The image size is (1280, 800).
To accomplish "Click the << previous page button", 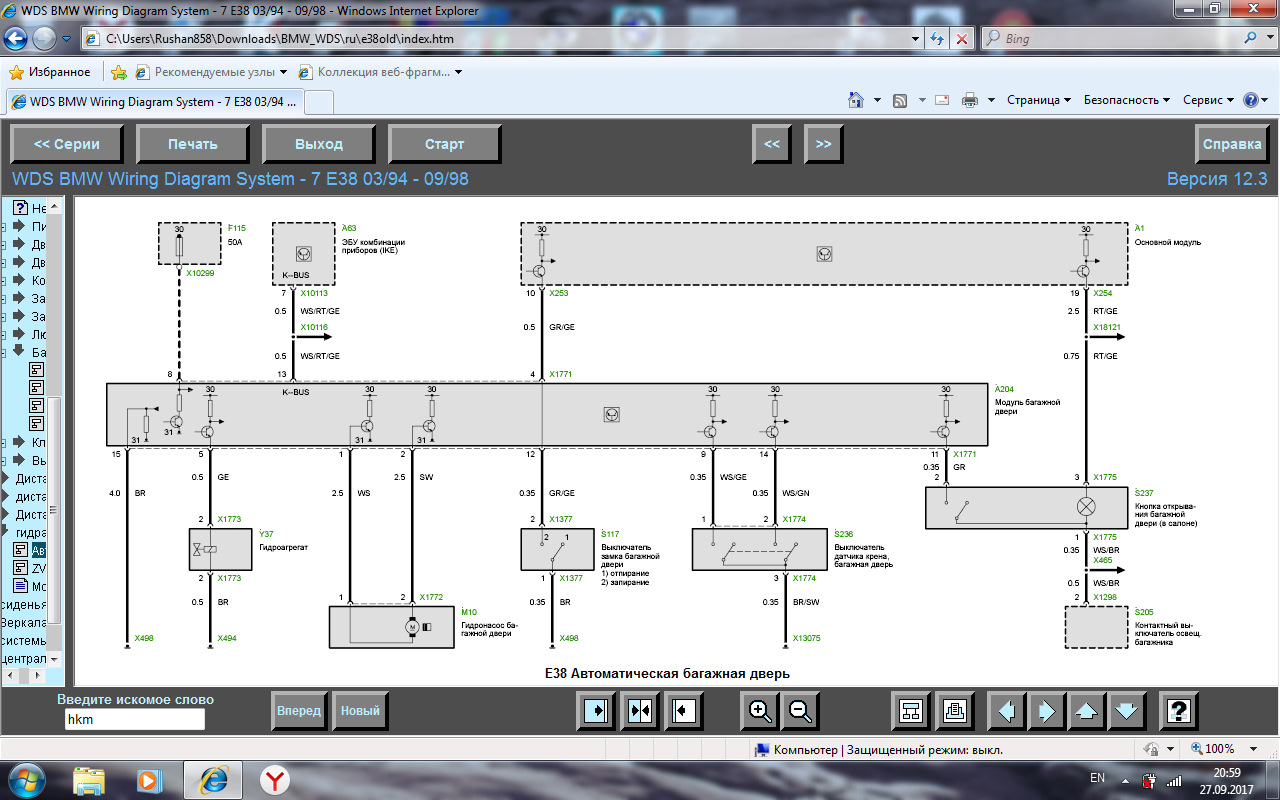I will point(772,144).
